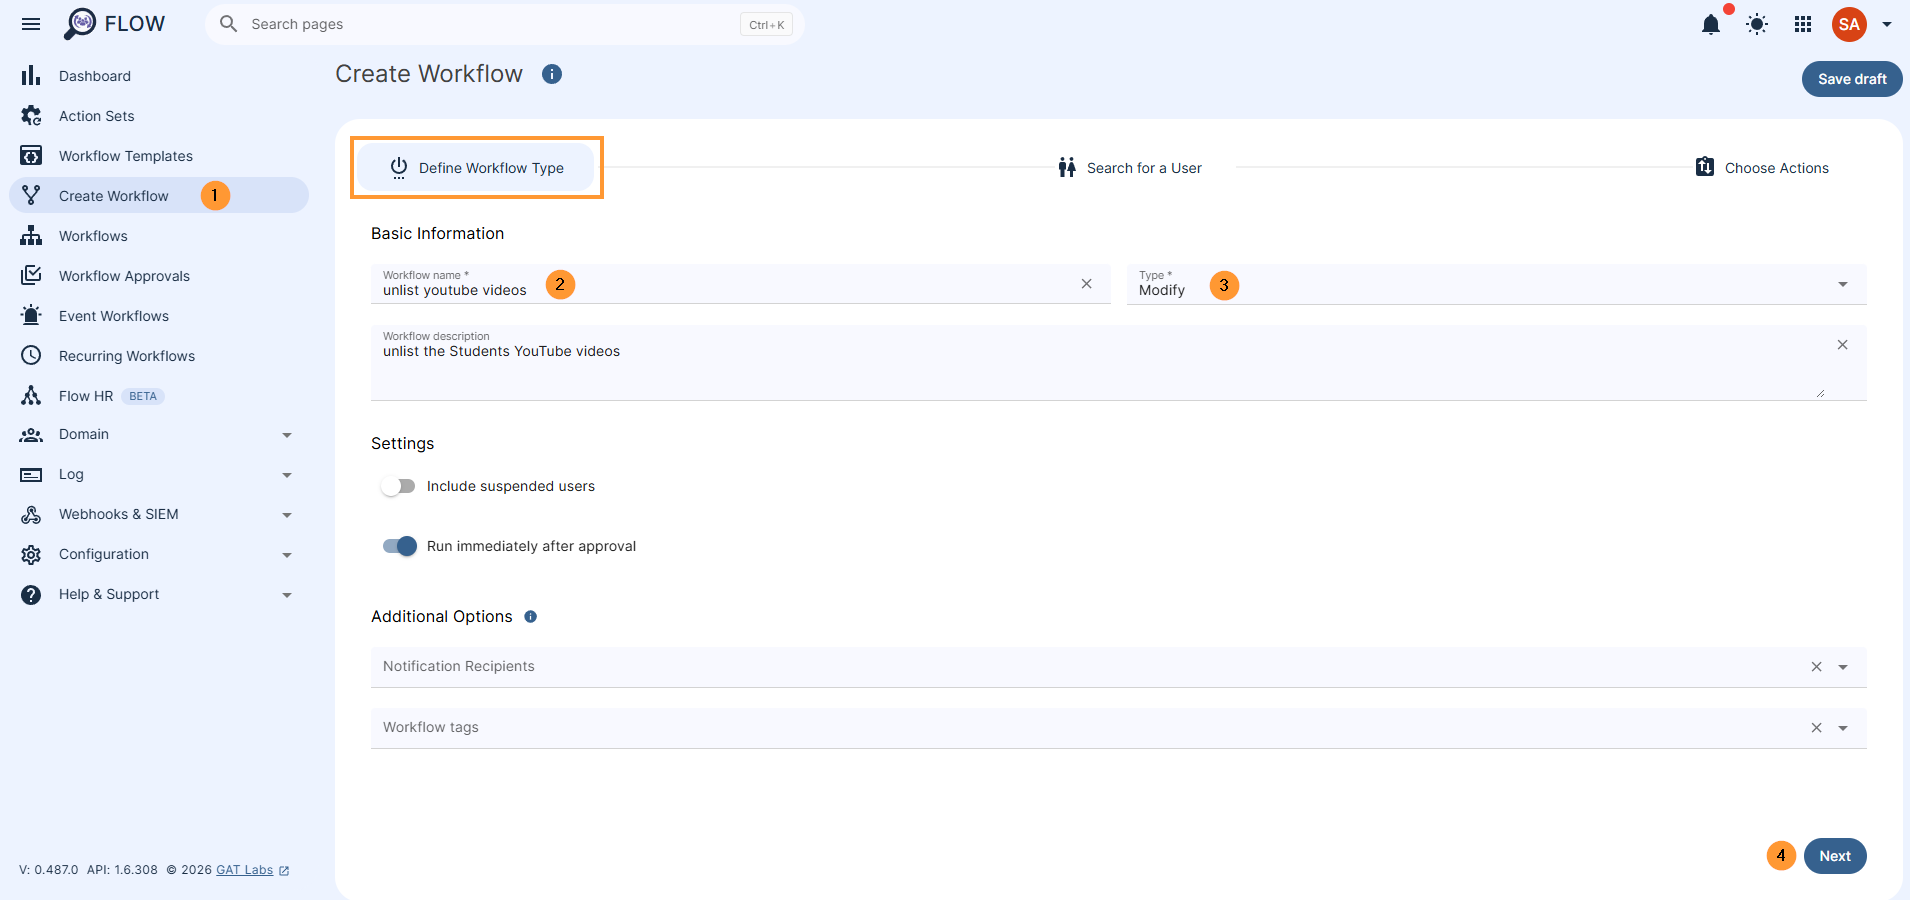The image size is (1910, 900).
Task: Click the Workflow name input field
Action: tap(740, 284)
